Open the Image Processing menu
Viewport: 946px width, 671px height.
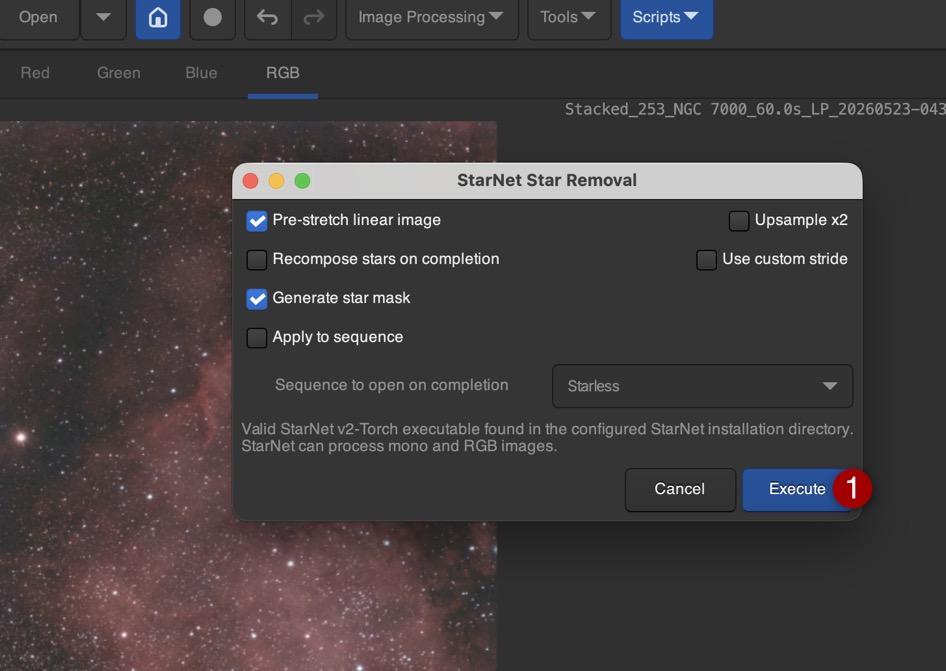432,17
